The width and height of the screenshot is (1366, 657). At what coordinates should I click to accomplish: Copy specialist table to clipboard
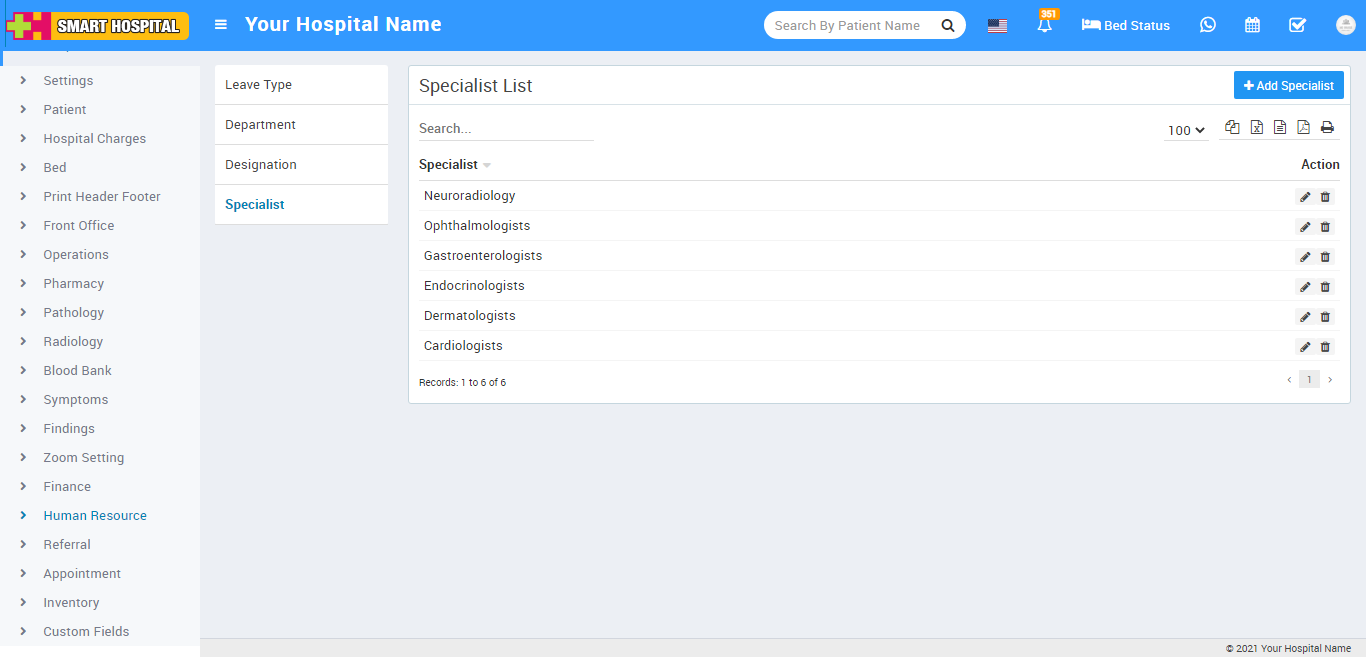1232,127
